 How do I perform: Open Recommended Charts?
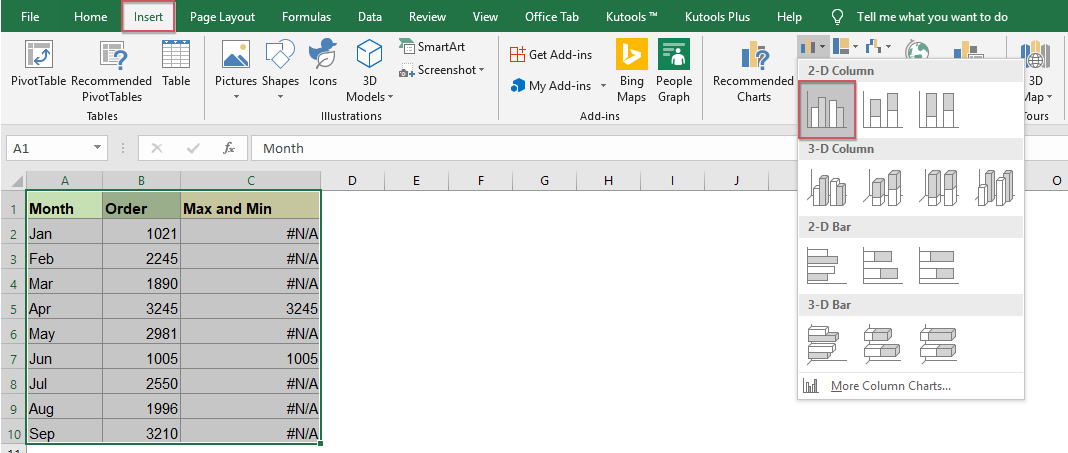point(753,72)
